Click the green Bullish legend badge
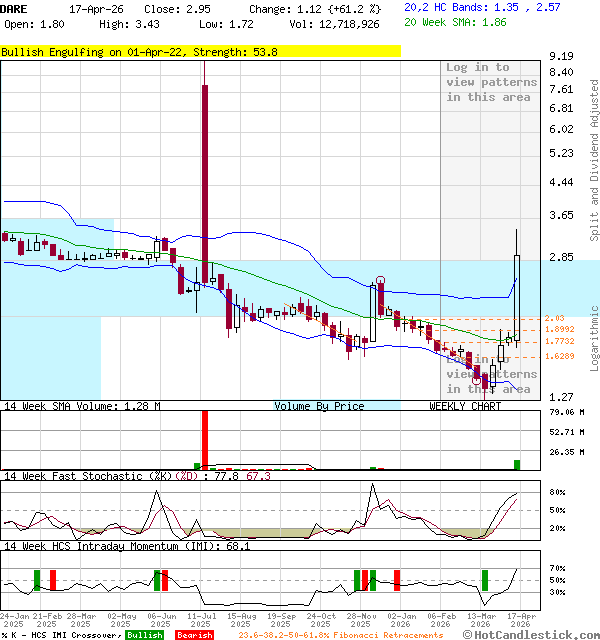This screenshot has height=640, width=600. (145, 635)
